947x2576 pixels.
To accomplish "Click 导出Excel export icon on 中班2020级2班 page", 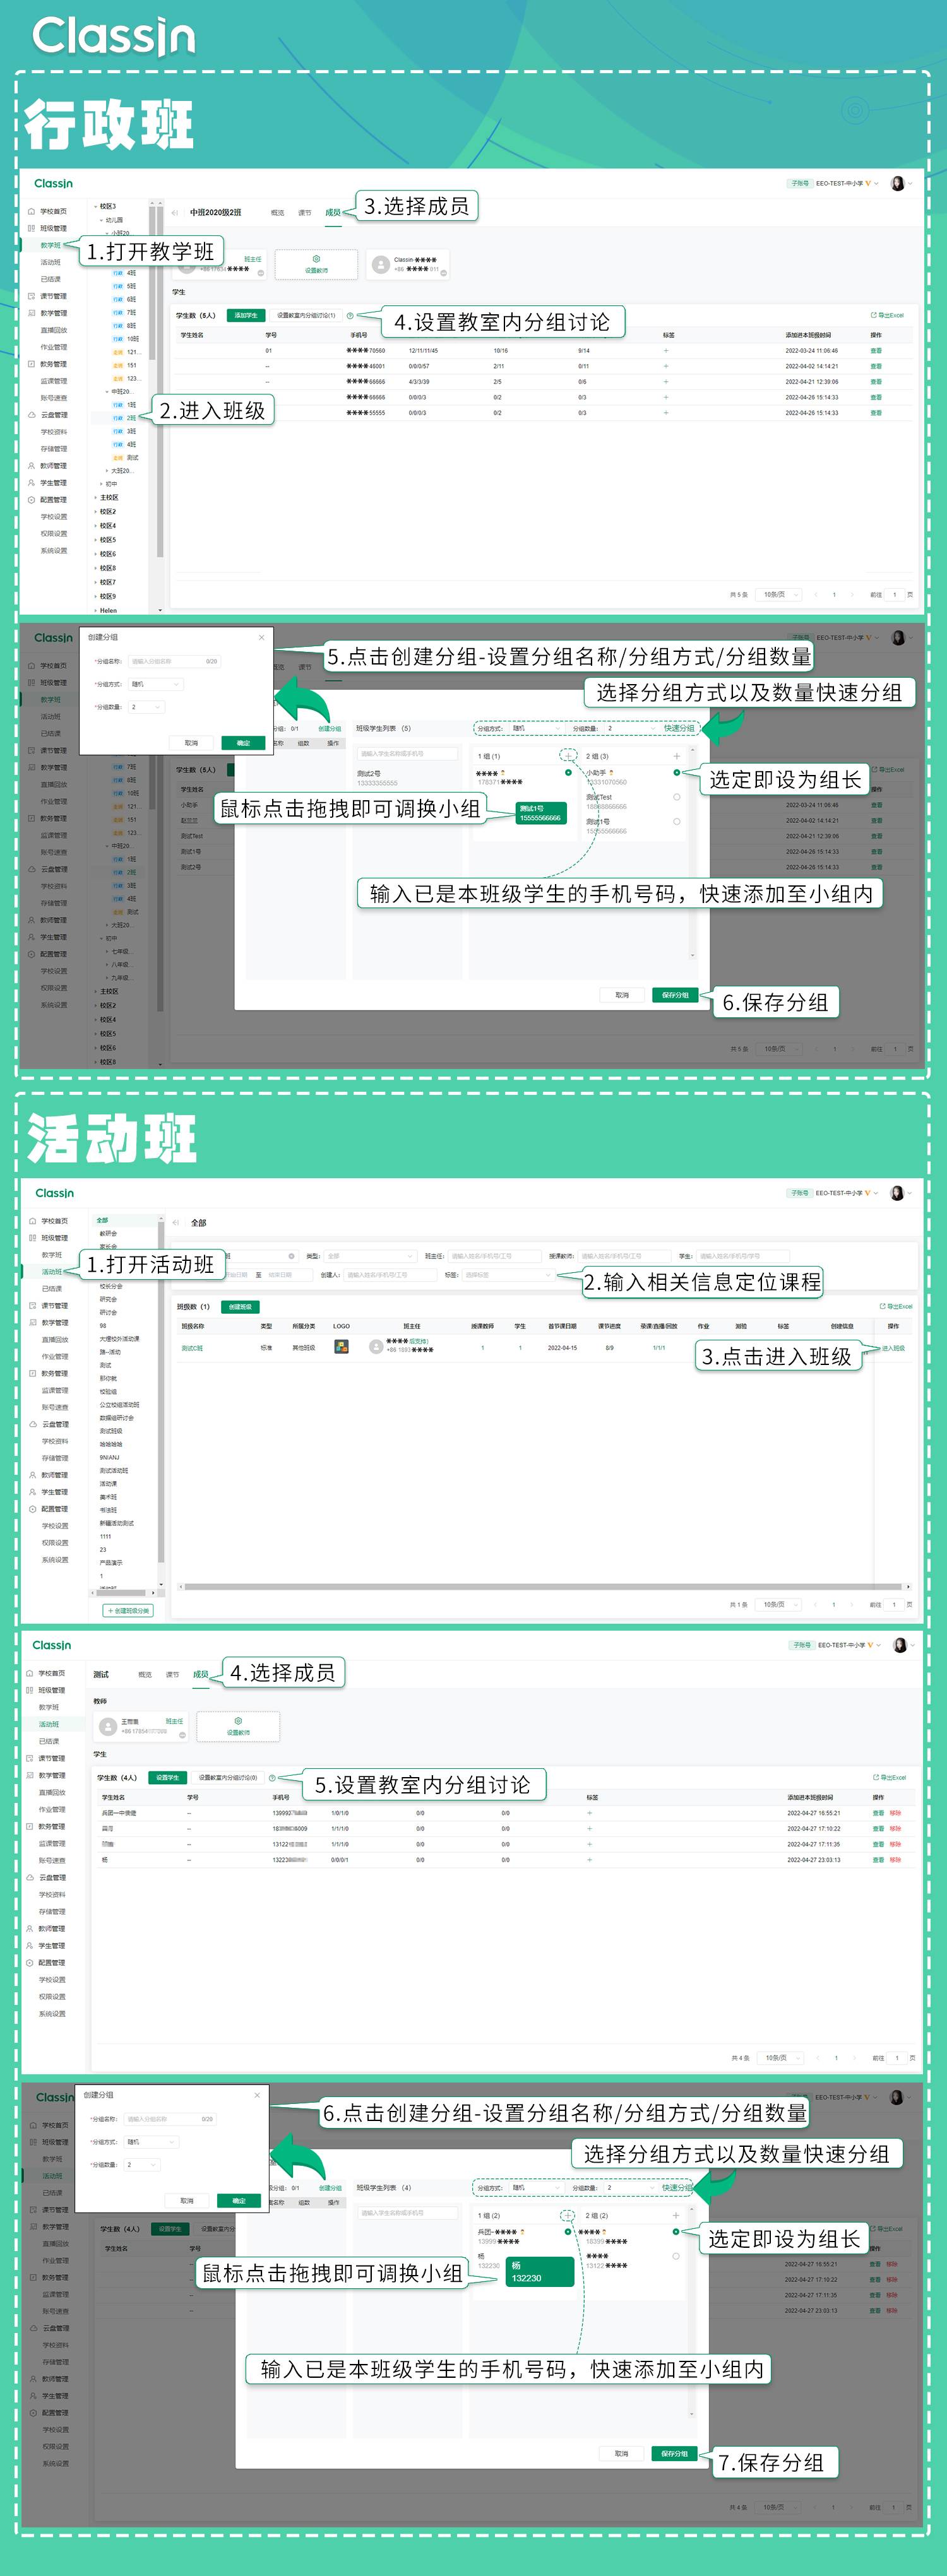I will pyautogui.click(x=873, y=316).
